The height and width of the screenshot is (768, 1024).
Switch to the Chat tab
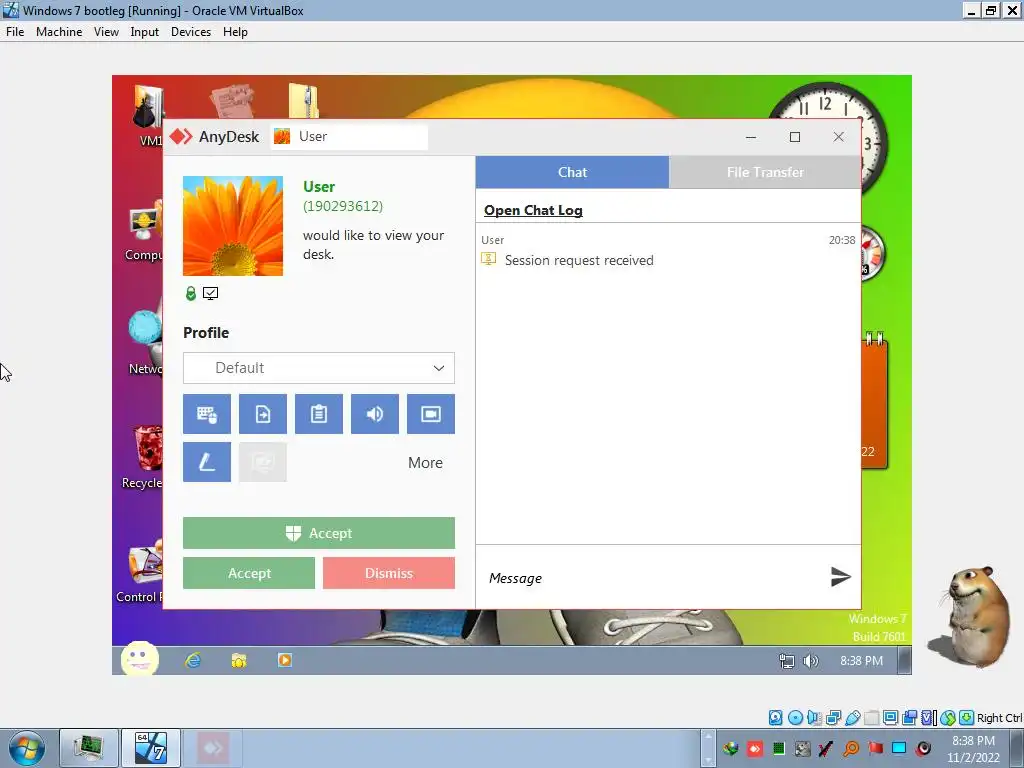coord(572,172)
